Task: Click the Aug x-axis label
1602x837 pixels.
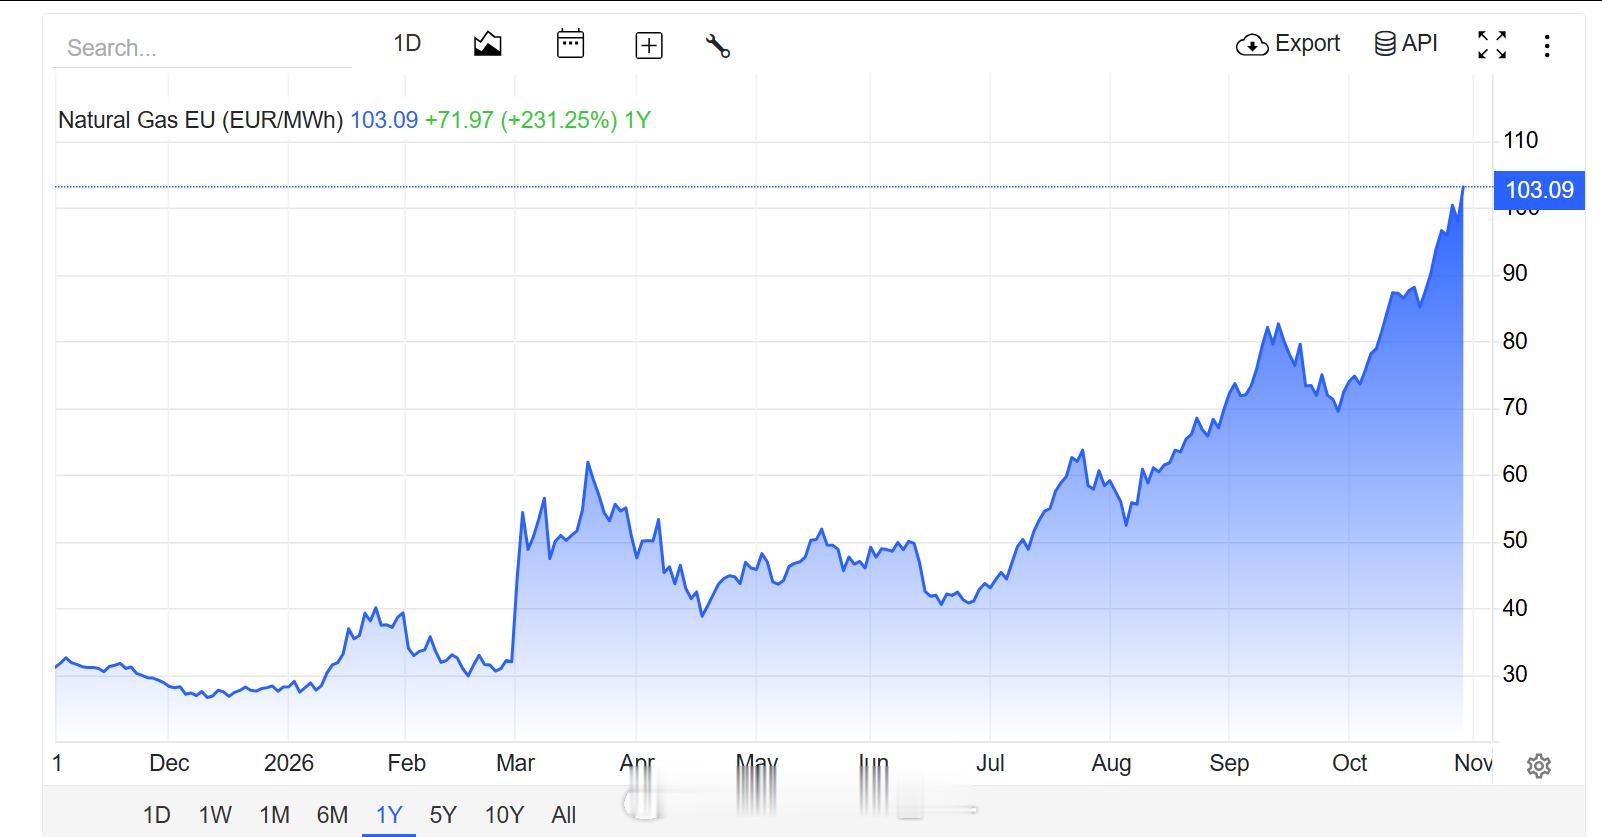Action: pyautogui.click(x=1111, y=763)
